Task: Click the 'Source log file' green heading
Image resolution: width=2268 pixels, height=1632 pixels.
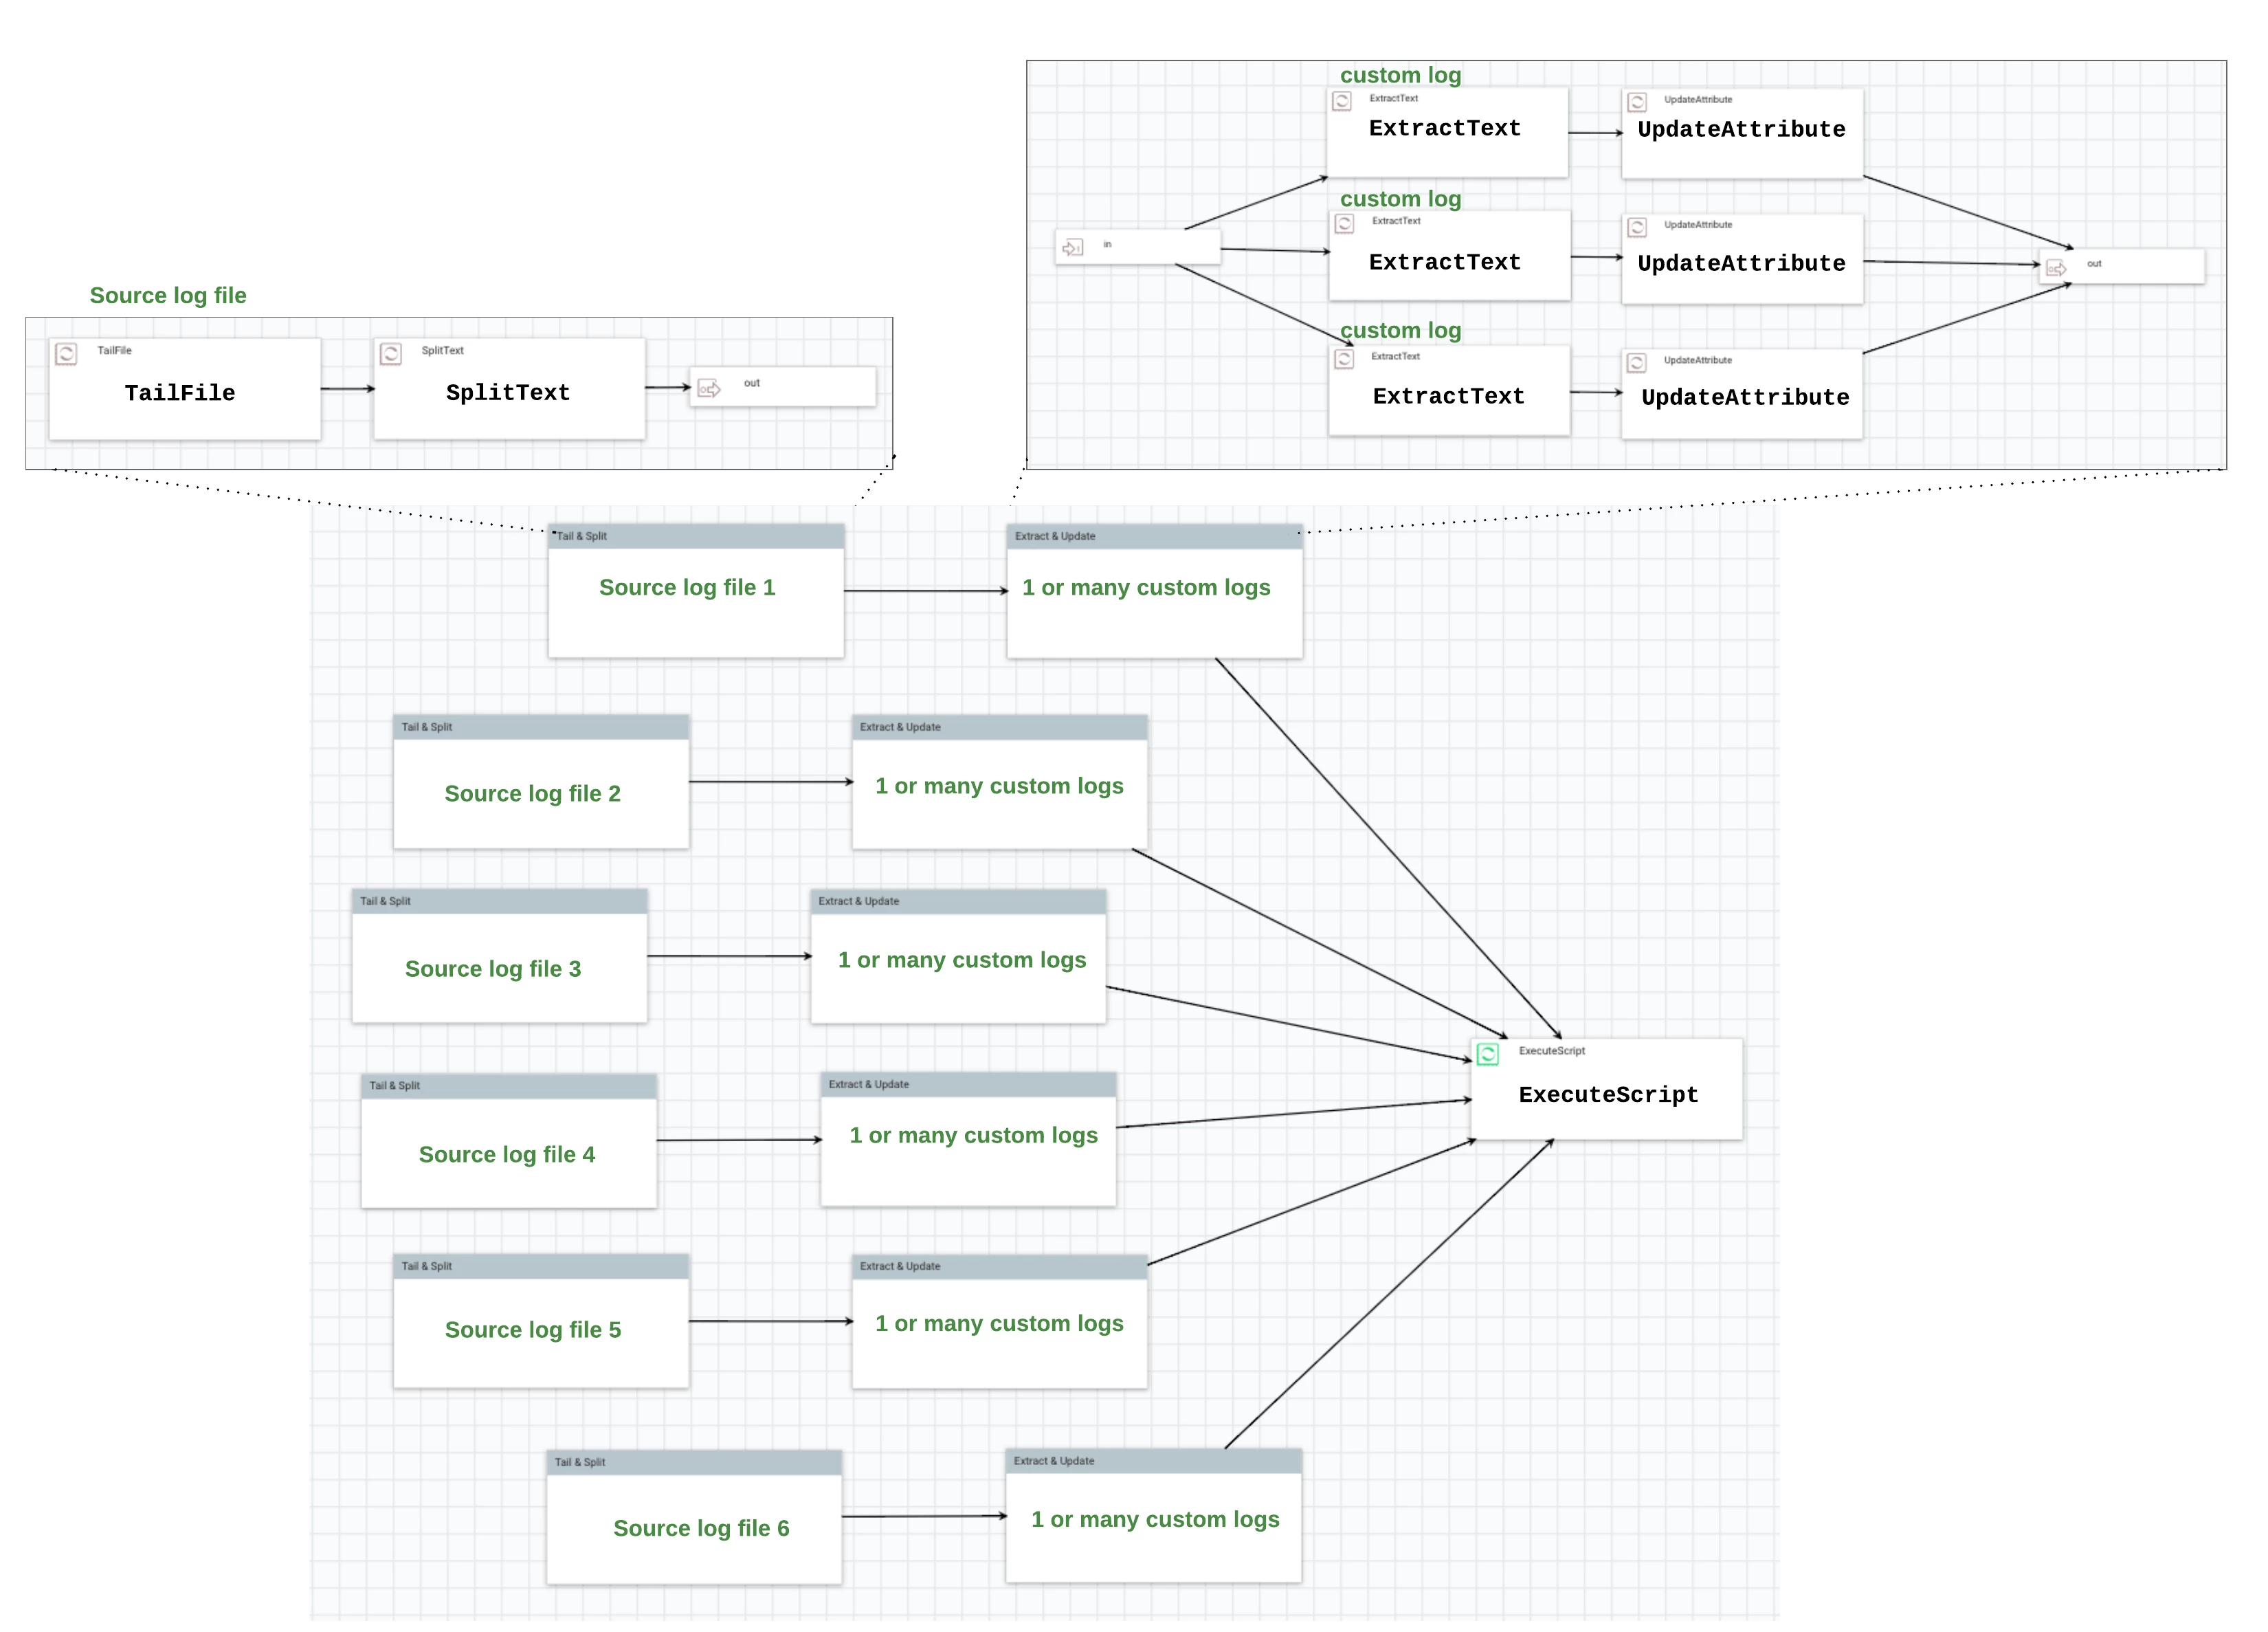Action: pos(168,295)
